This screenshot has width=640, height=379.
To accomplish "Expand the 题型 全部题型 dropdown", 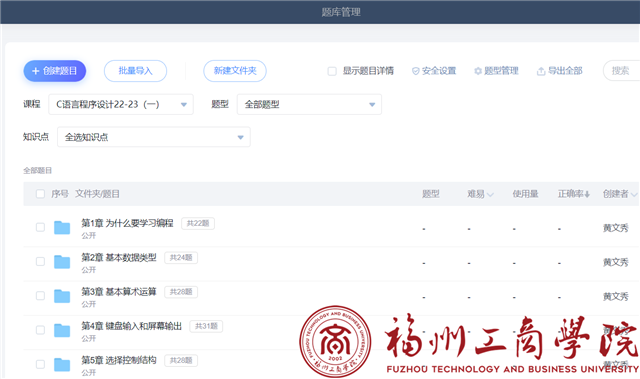I will tap(309, 104).
